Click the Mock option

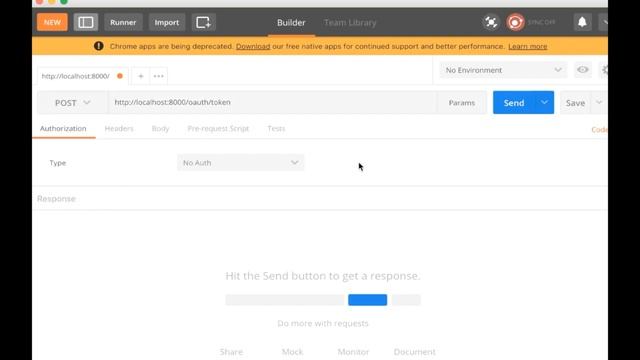292,352
